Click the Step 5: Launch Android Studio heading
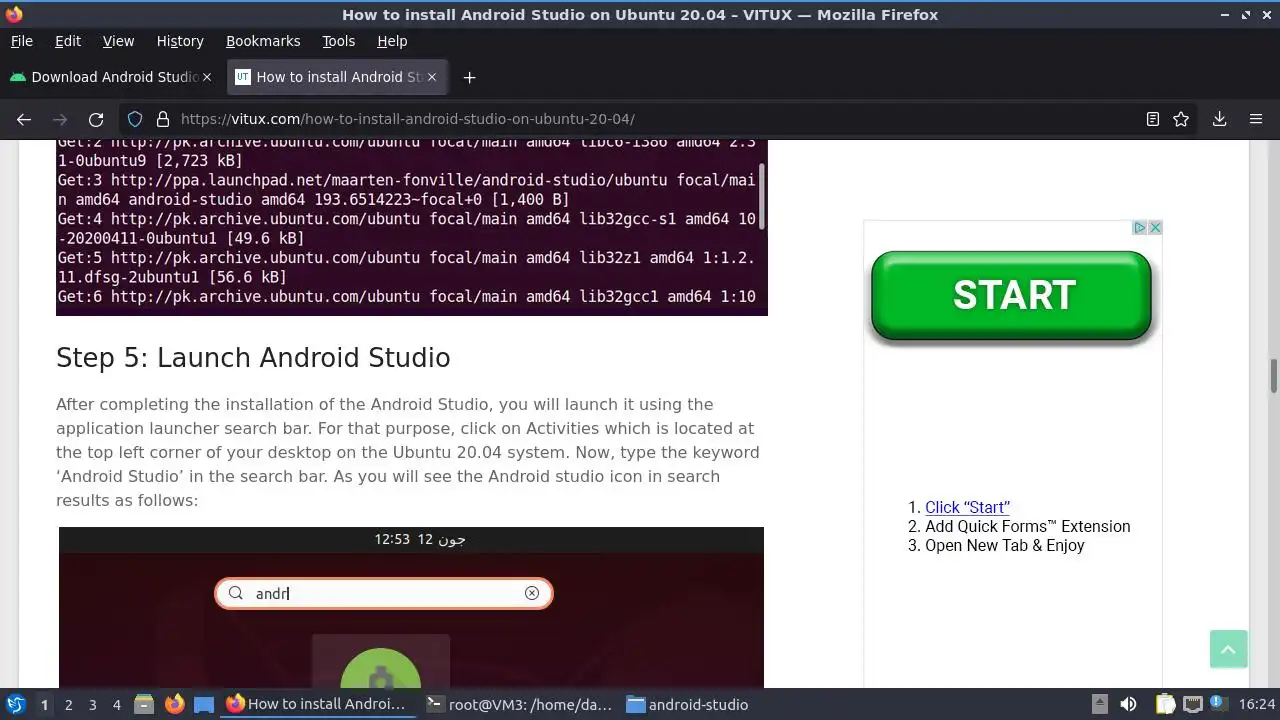The height and width of the screenshot is (720, 1280). pyautogui.click(x=253, y=358)
